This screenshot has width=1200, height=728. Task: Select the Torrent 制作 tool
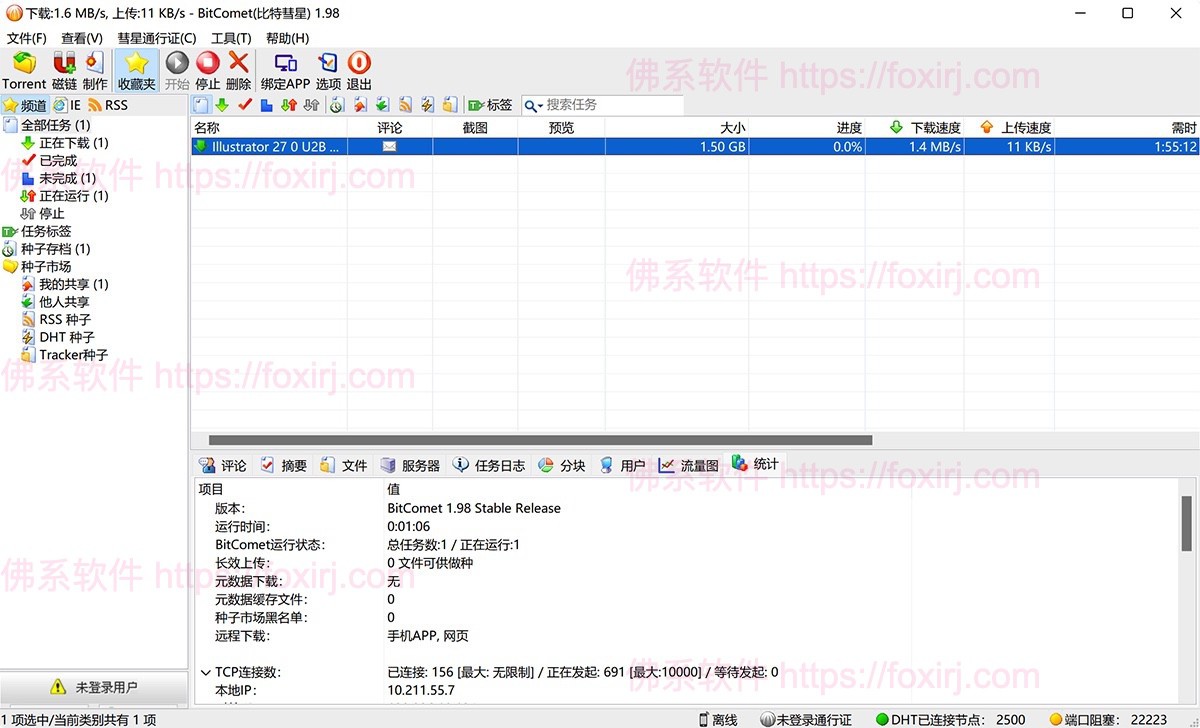click(x=94, y=68)
